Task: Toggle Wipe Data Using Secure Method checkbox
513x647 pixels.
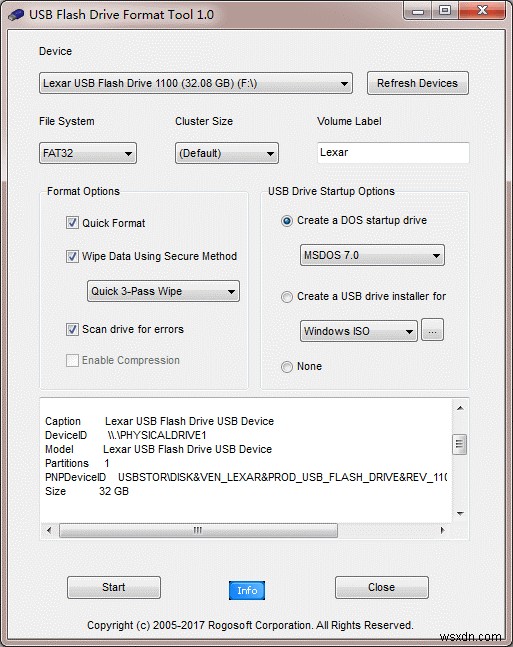Action: click(x=72, y=256)
